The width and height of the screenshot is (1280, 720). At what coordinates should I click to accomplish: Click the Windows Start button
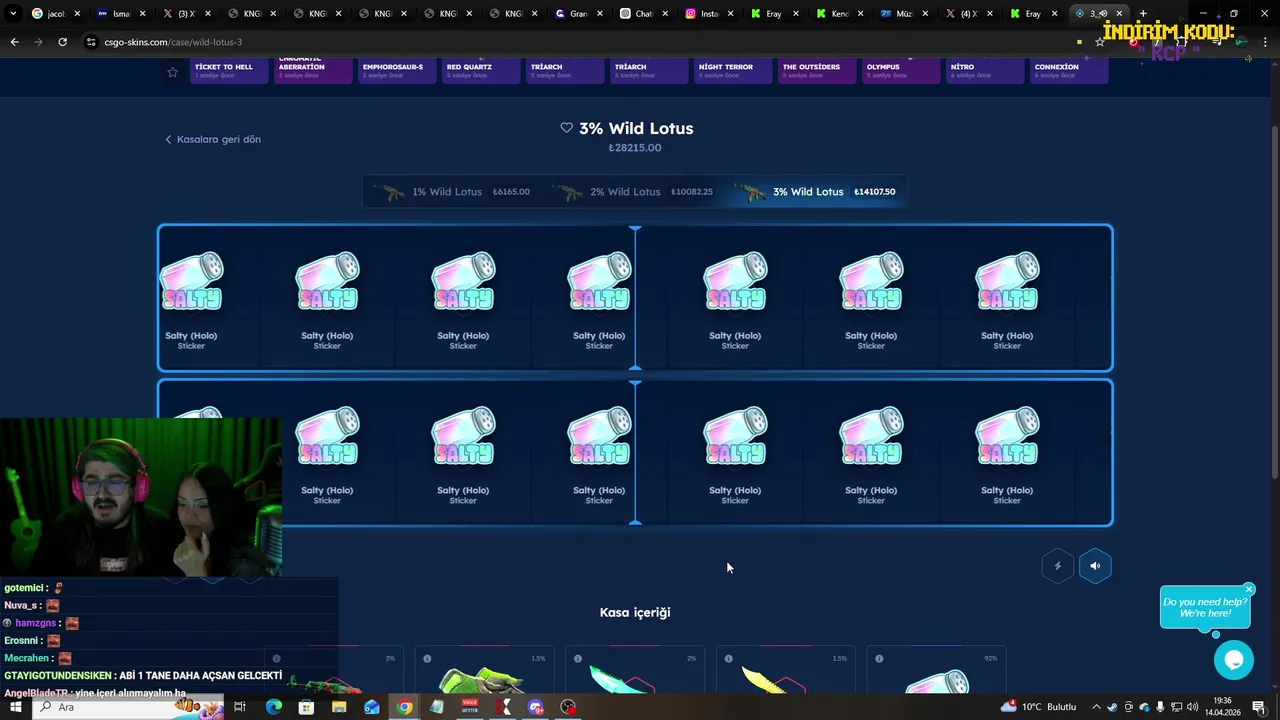[x=15, y=707]
